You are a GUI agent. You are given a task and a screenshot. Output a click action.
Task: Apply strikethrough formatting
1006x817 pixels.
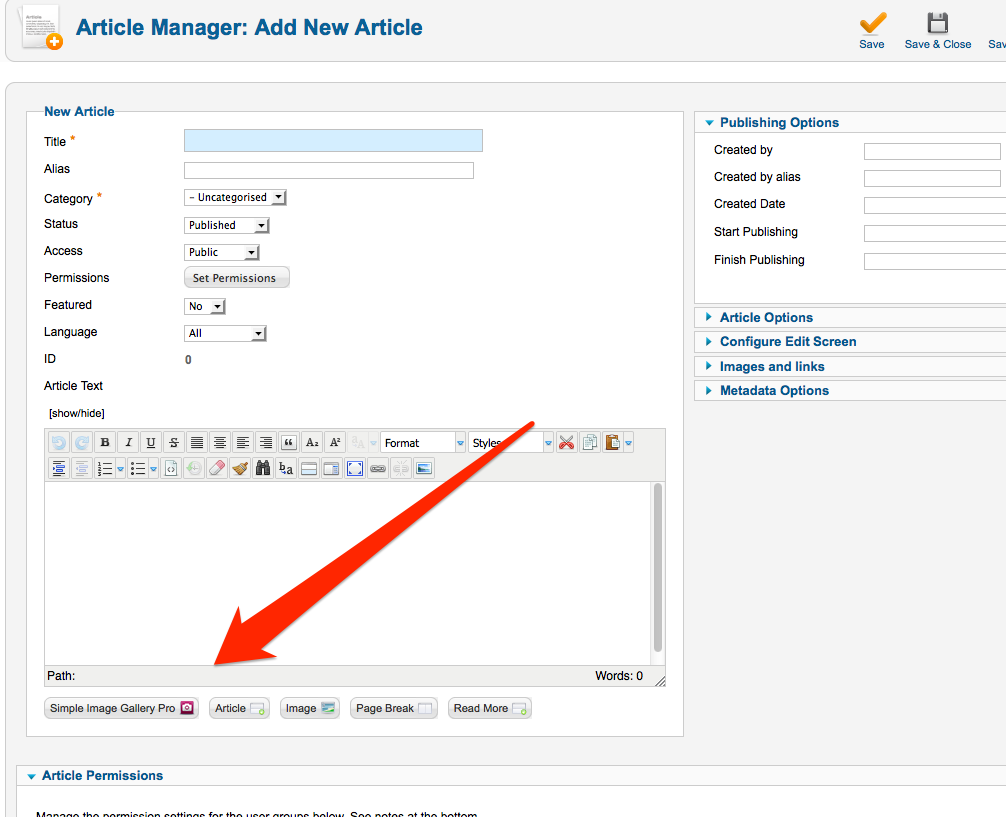pyautogui.click(x=174, y=443)
